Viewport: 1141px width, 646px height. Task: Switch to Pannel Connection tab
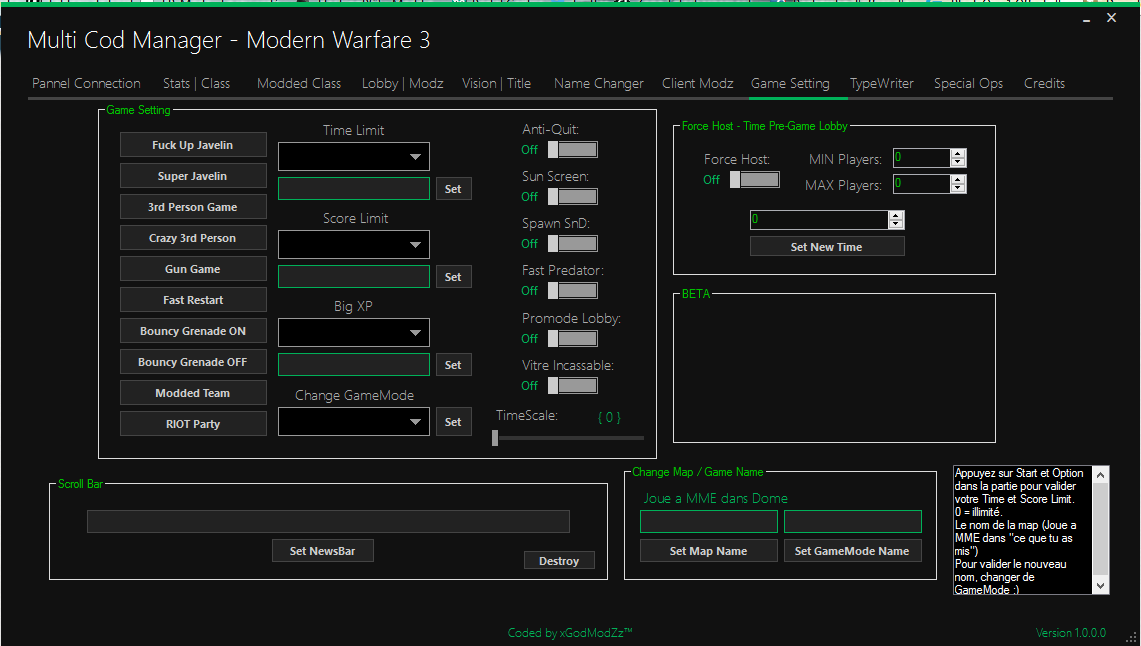click(x=86, y=84)
